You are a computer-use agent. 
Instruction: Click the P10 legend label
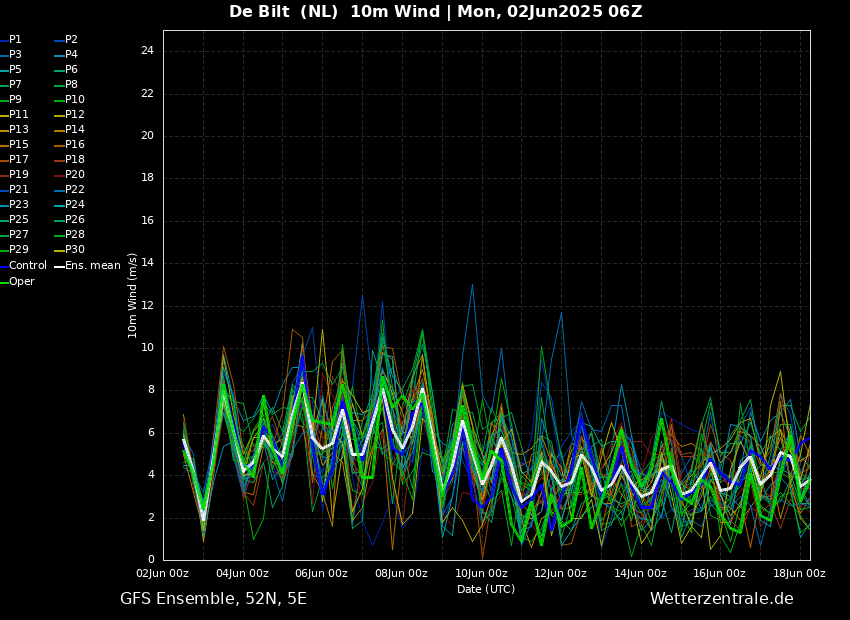pyautogui.click(x=74, y=100)
